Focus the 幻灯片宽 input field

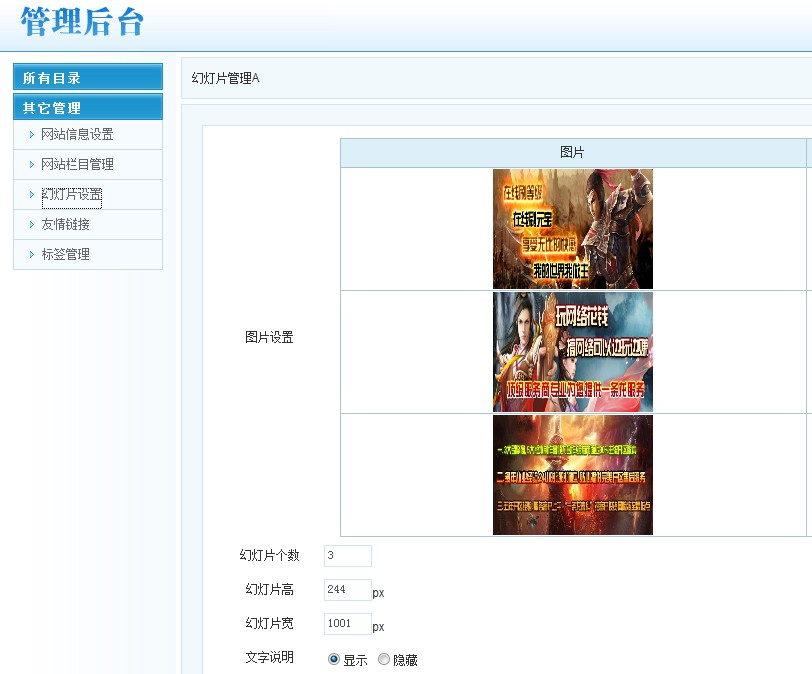[x=347, y=624]
